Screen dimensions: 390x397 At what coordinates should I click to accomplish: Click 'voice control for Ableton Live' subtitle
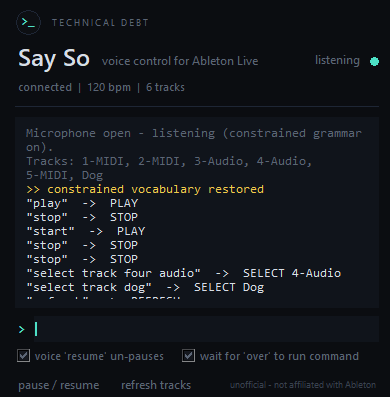point(180,61)
